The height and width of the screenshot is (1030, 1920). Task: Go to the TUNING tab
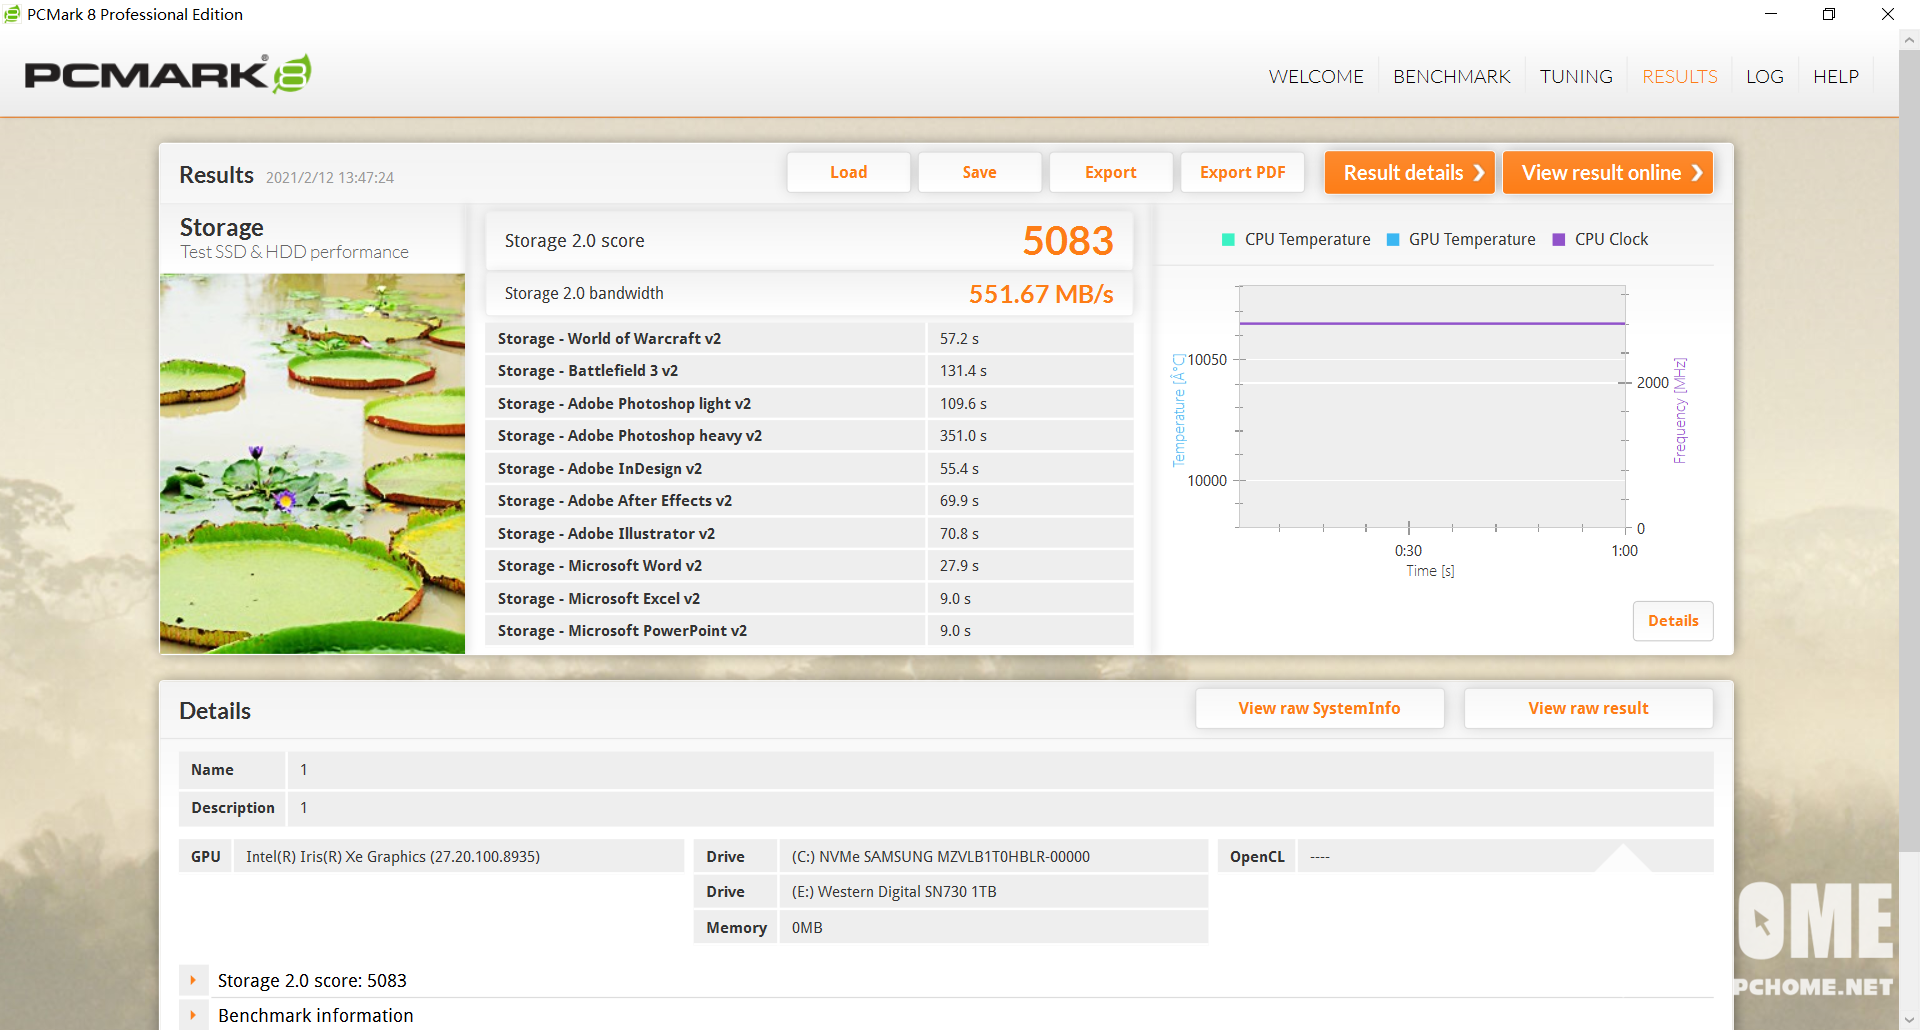coord(1575,77)
